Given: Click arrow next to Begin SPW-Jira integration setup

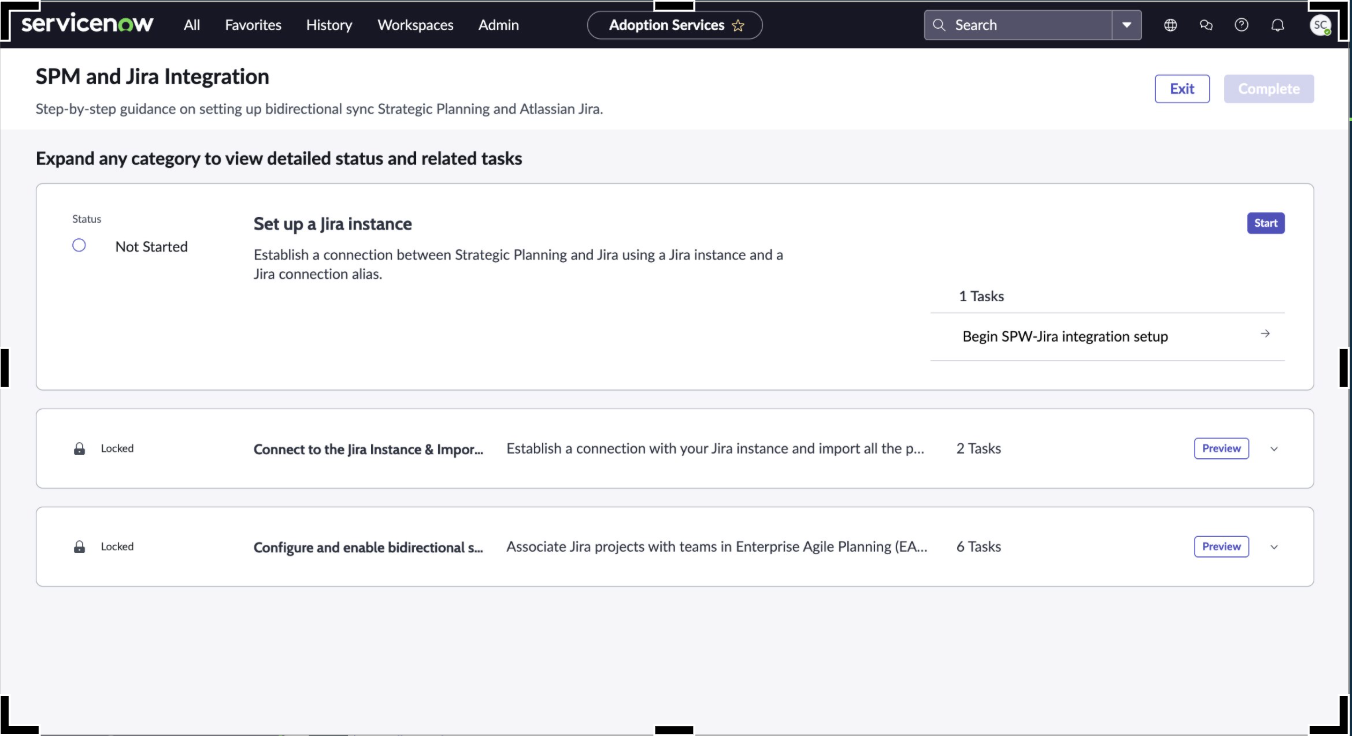Looking at the screenshot, I should coord(1265,334).
